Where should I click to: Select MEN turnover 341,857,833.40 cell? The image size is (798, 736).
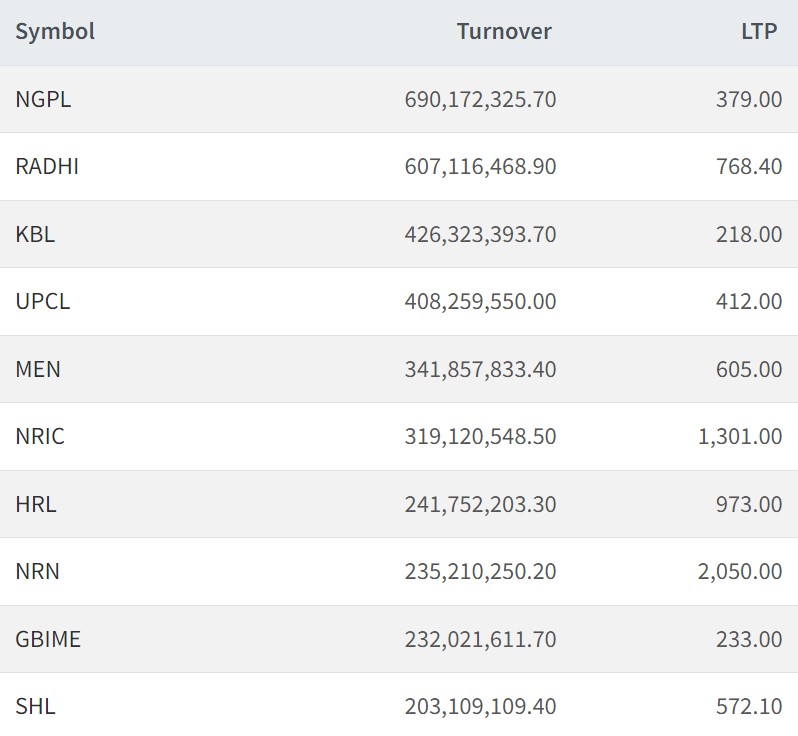[480, 369]
